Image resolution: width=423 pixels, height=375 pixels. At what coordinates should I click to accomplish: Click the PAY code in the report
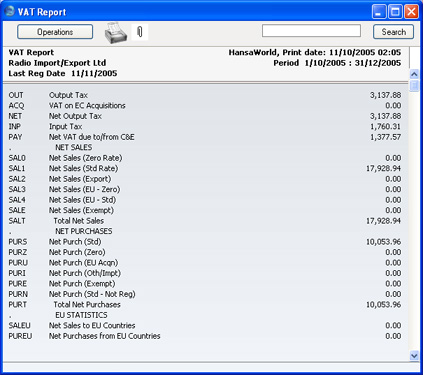(x=15, y=137)
